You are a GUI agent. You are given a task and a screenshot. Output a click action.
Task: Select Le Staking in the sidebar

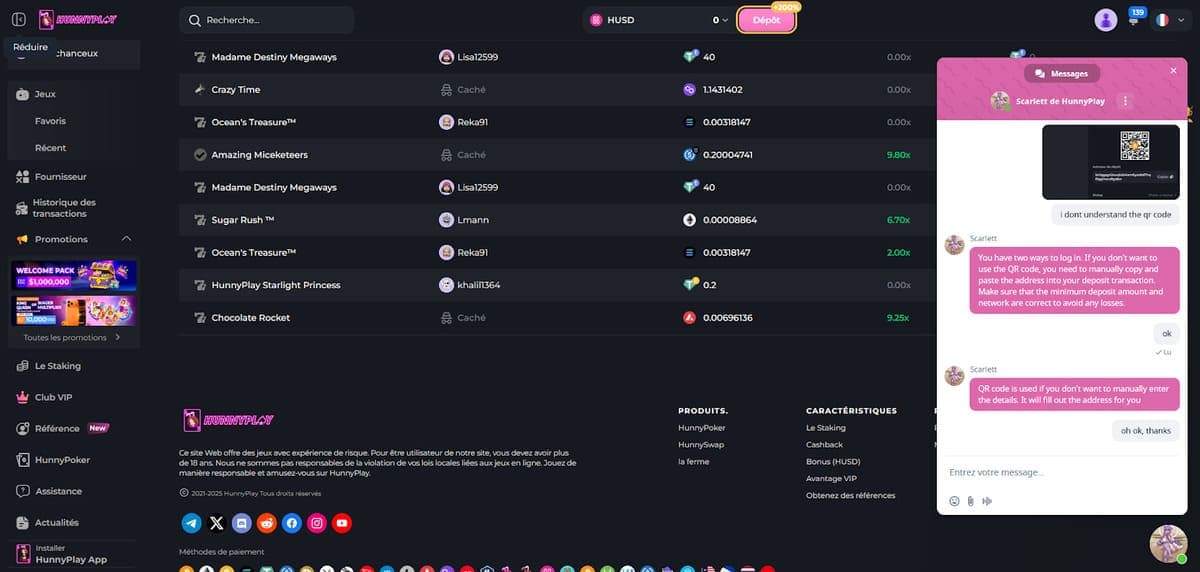point(58,366)
